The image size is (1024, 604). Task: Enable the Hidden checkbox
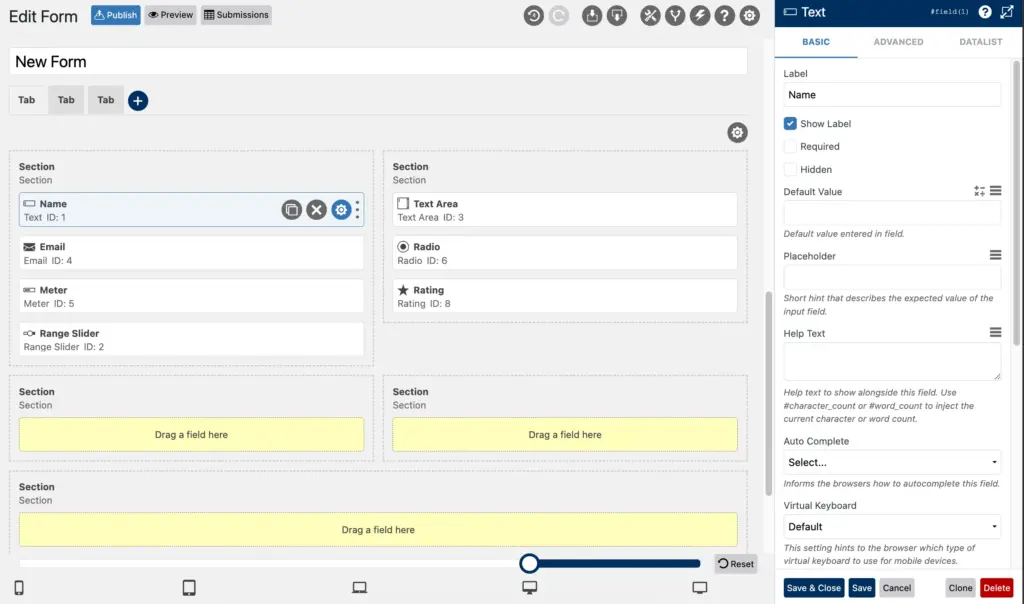(789, 169)
